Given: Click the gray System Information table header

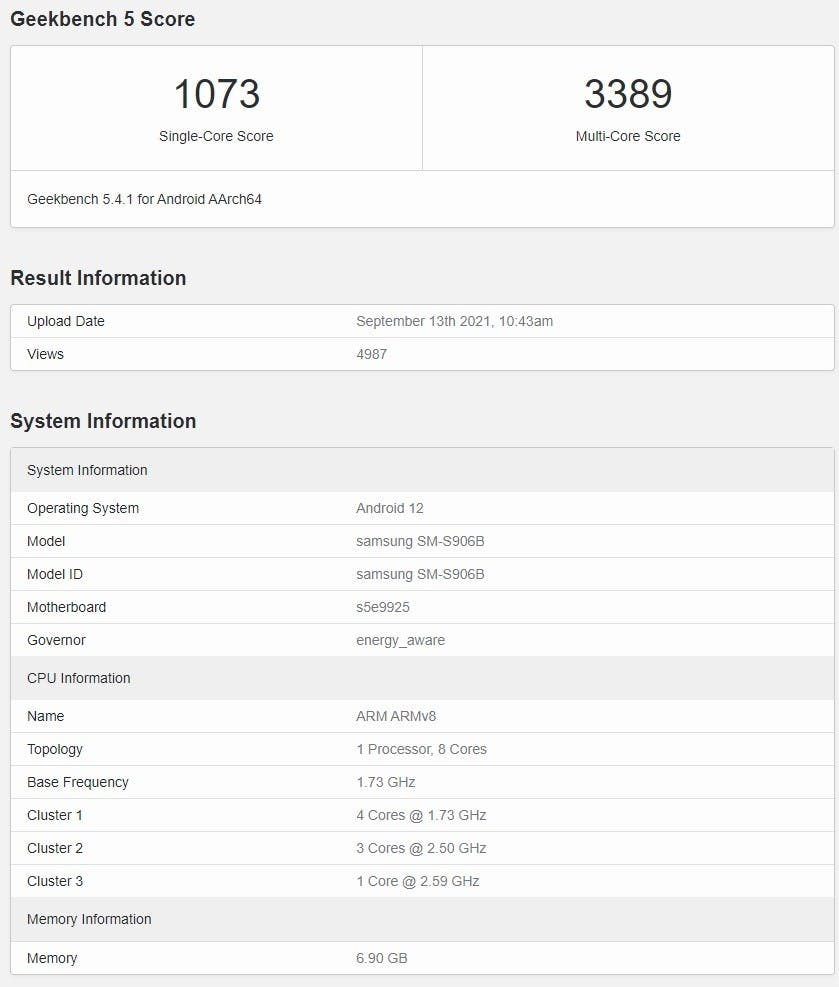Looking at the screenshot, I should point(422,470).
